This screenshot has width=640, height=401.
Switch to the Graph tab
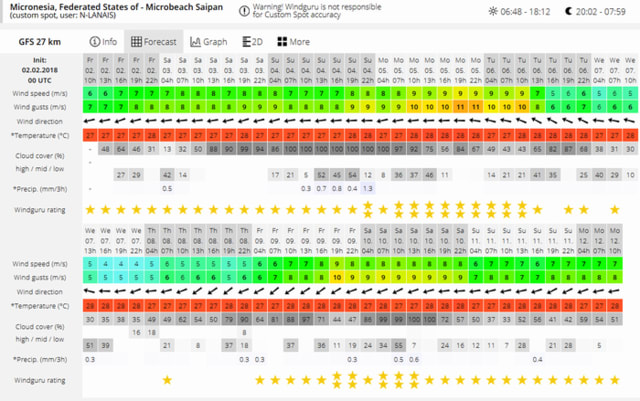(208, 42)
